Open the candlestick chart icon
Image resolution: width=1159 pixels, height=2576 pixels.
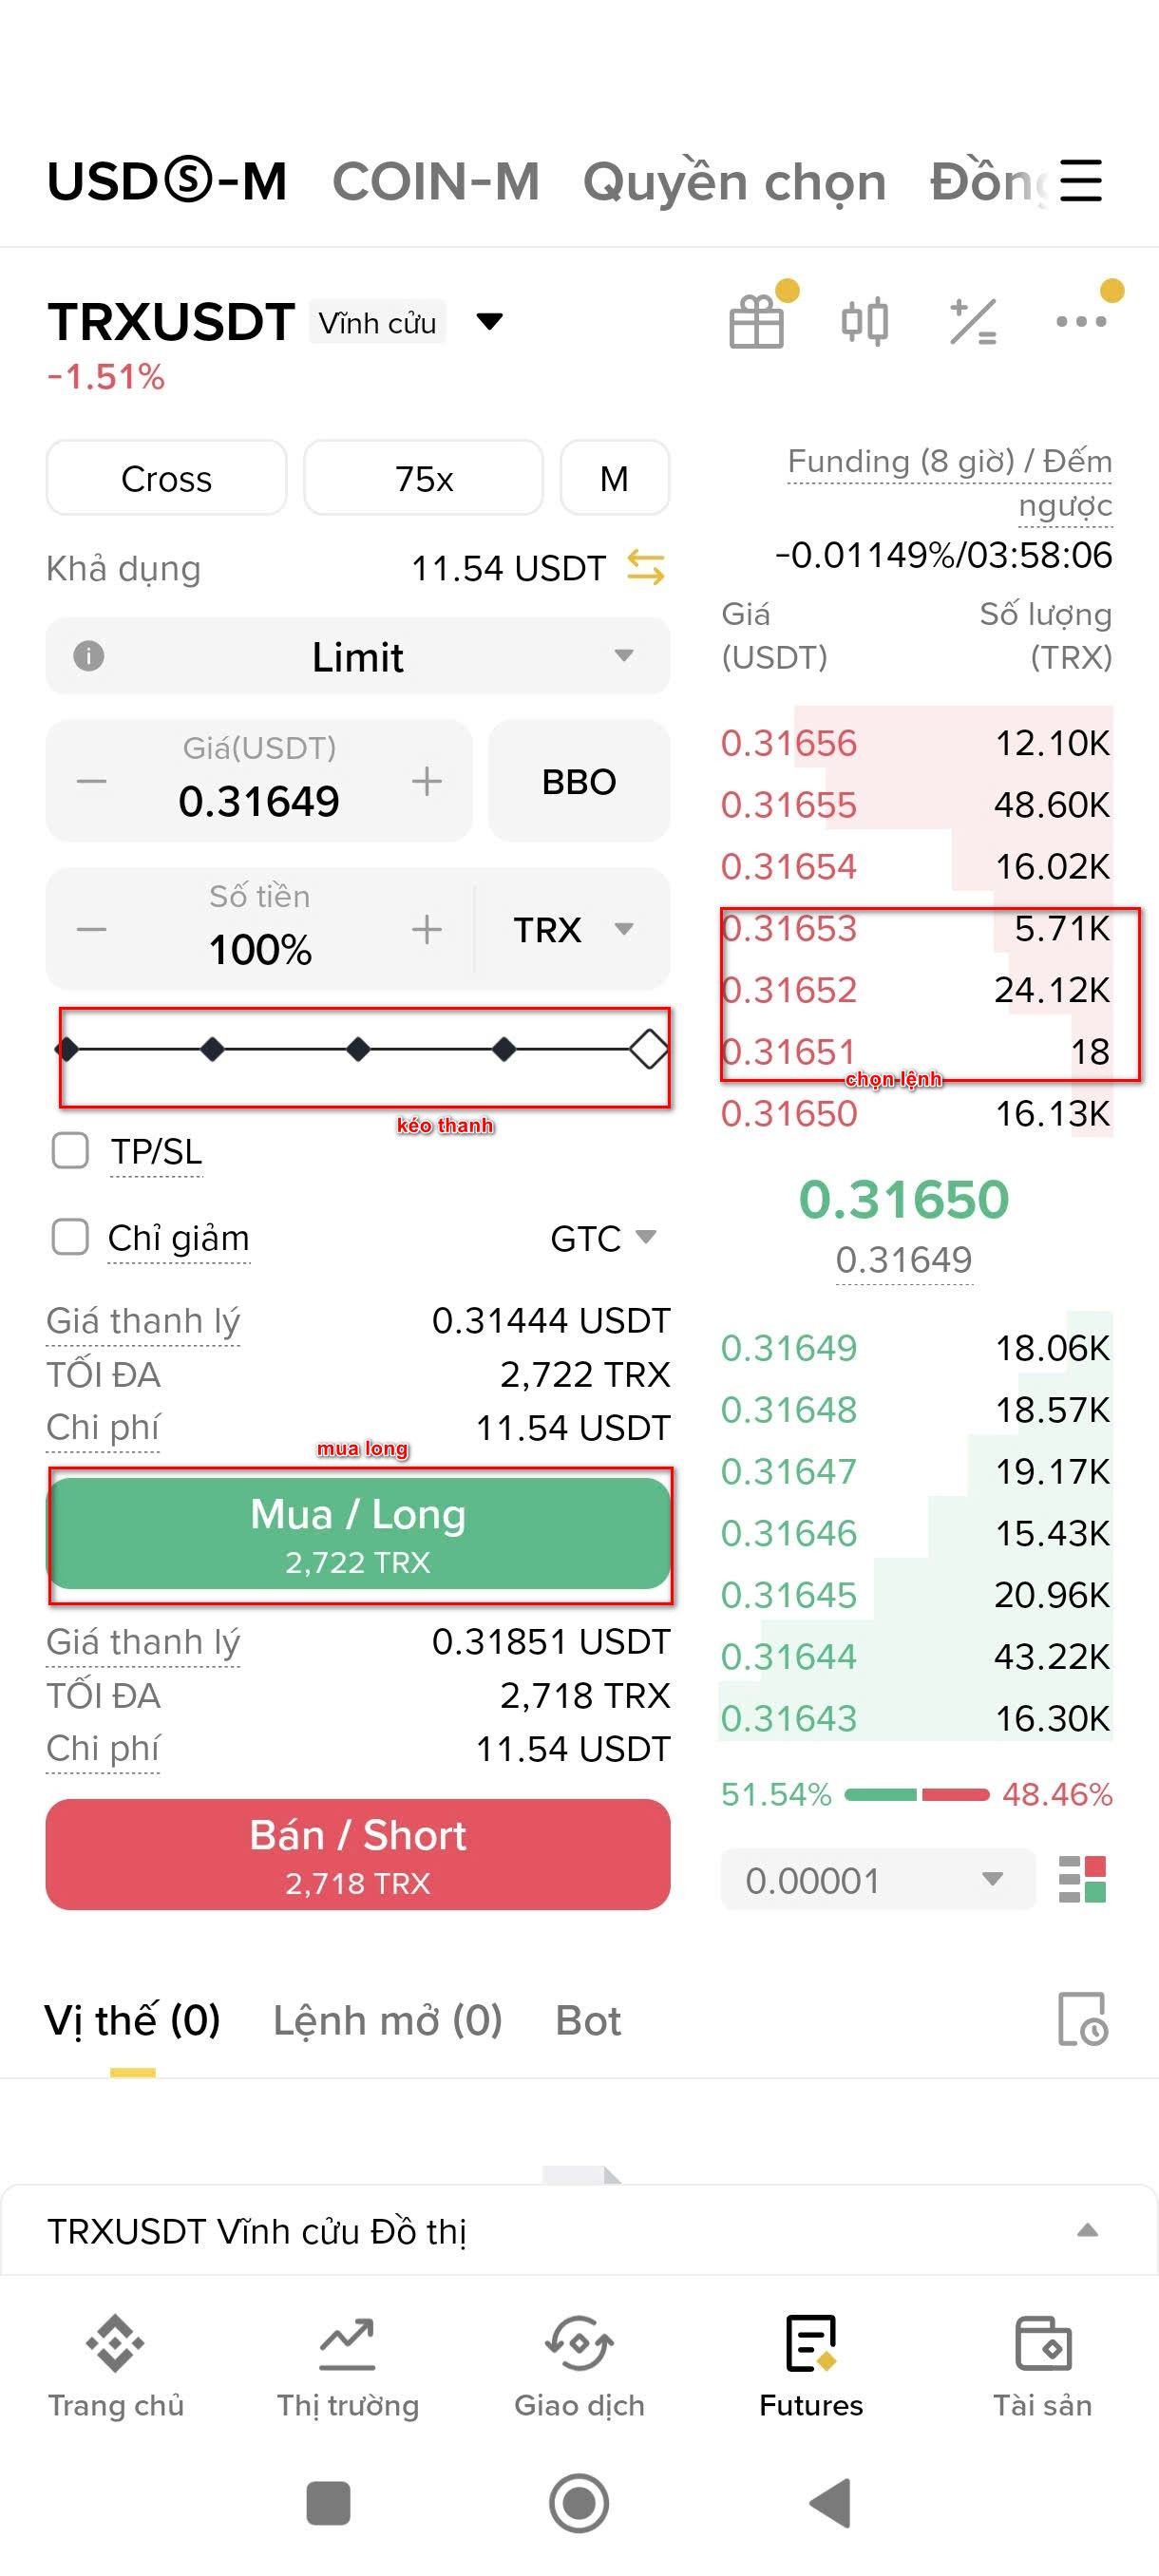click(865, 321)
